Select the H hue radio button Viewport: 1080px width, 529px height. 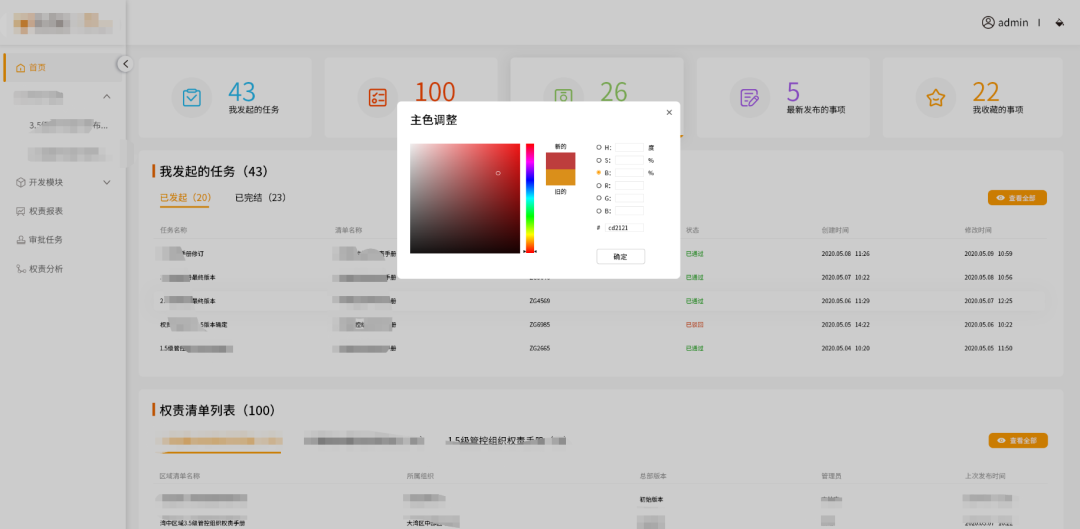point(599,147)
